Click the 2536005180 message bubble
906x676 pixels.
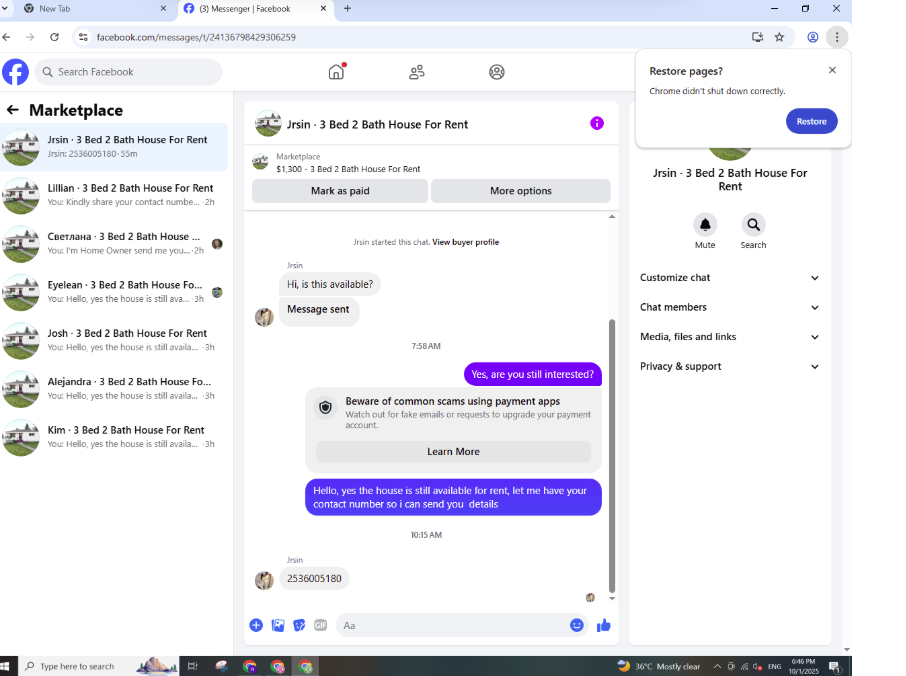click(x=314, y=578)
